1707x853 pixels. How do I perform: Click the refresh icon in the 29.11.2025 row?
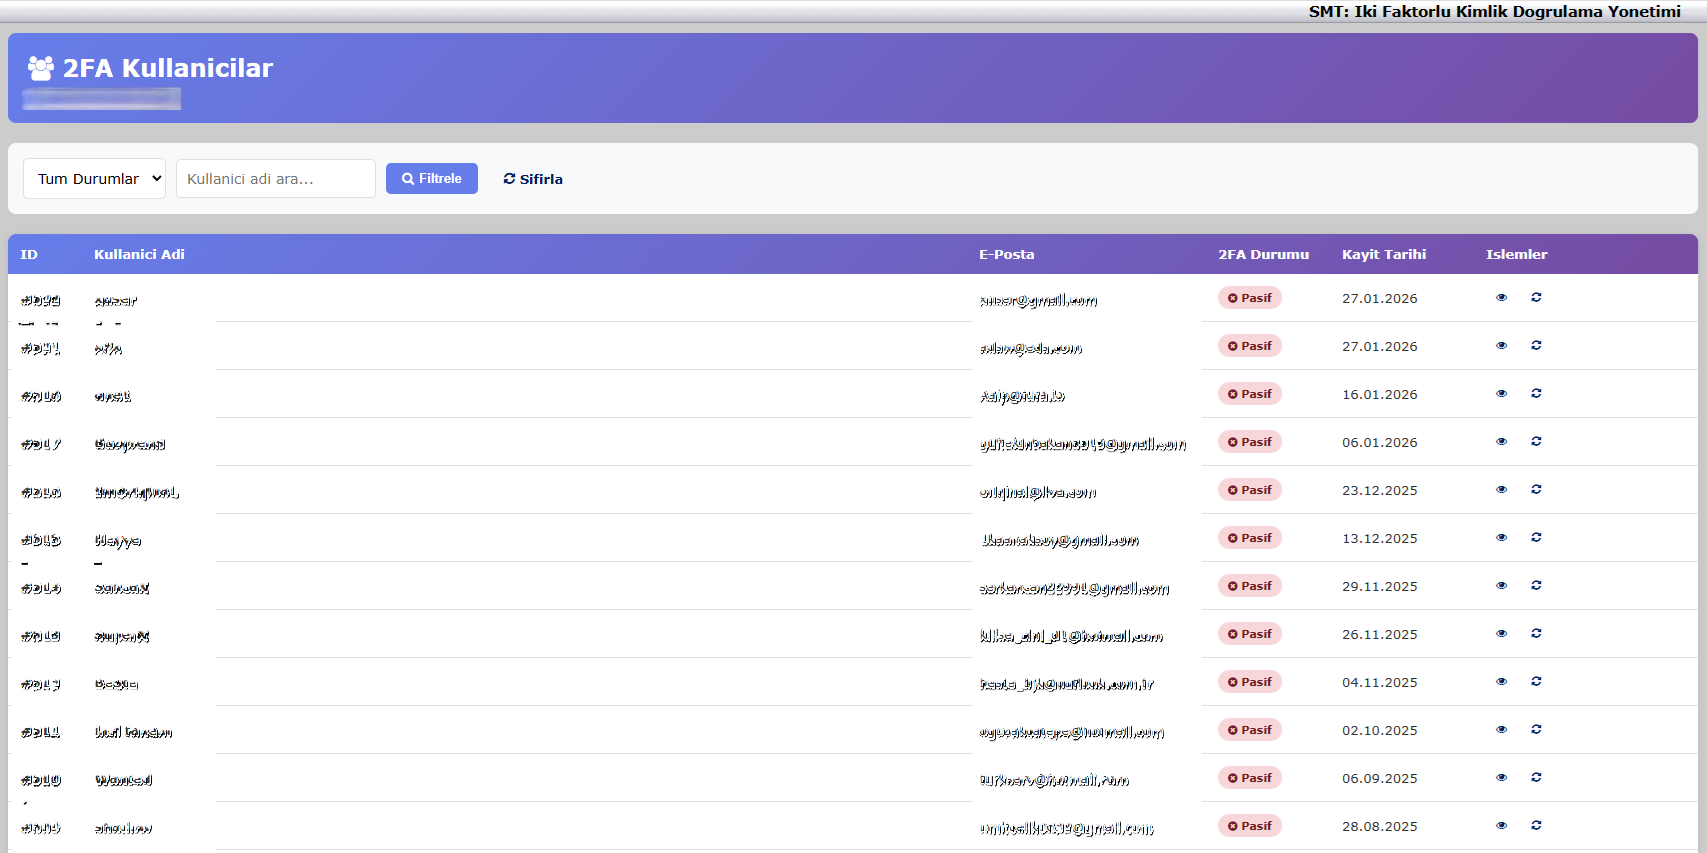coord(1536,586)
